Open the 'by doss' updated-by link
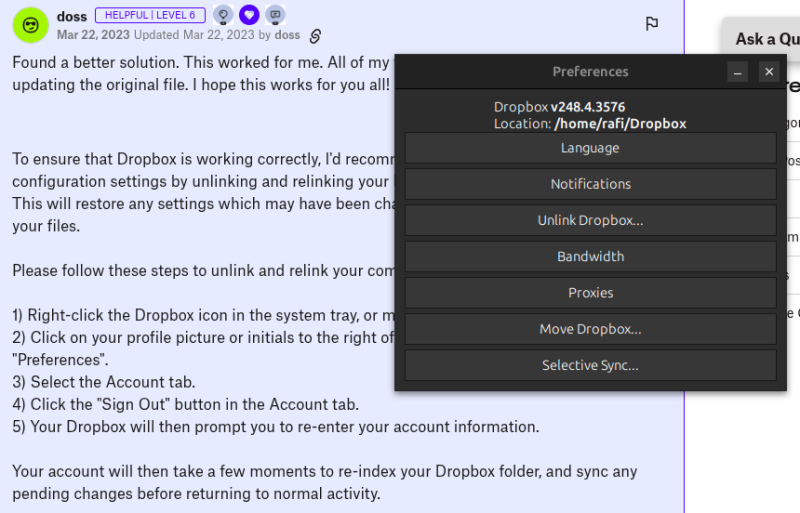This screenshot has width=800, height=513. [287, 35]
